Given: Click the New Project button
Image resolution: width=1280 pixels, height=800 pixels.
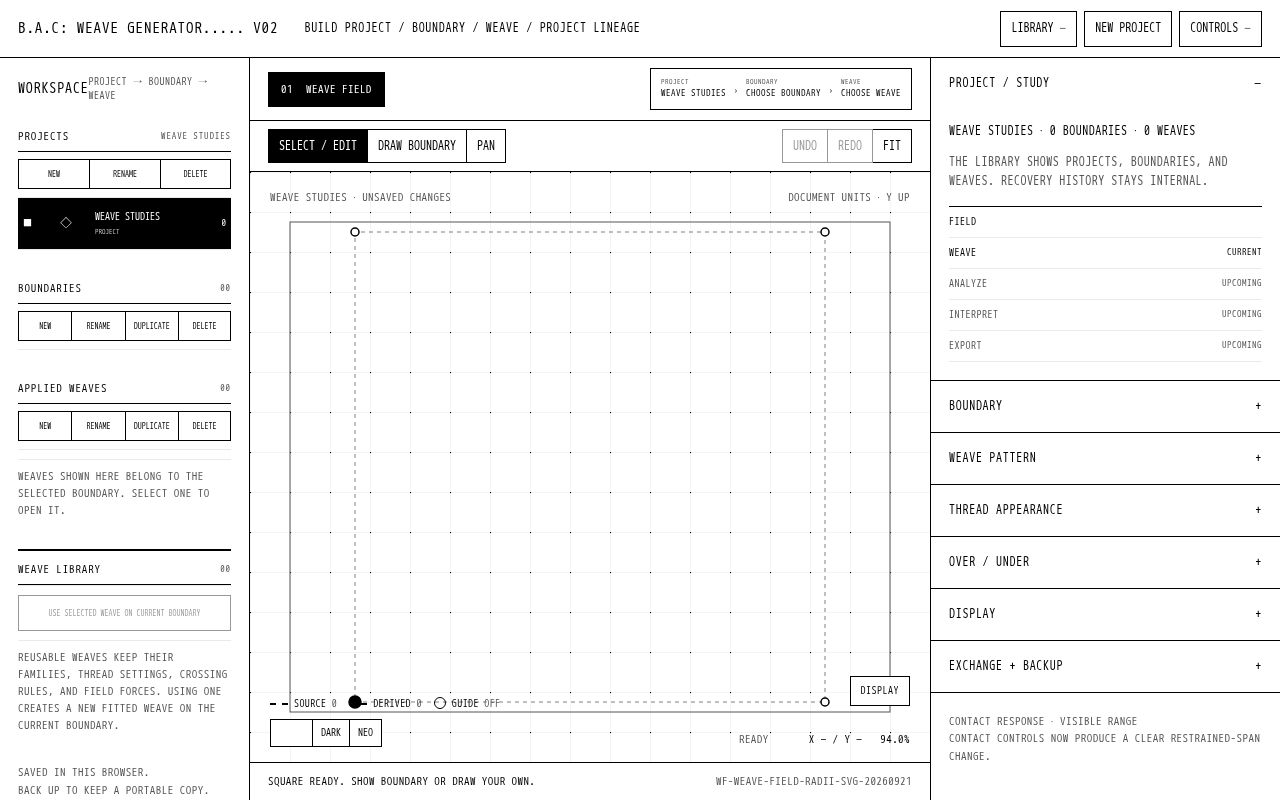Looking at the screenshot, I should tap(1128, 29).
